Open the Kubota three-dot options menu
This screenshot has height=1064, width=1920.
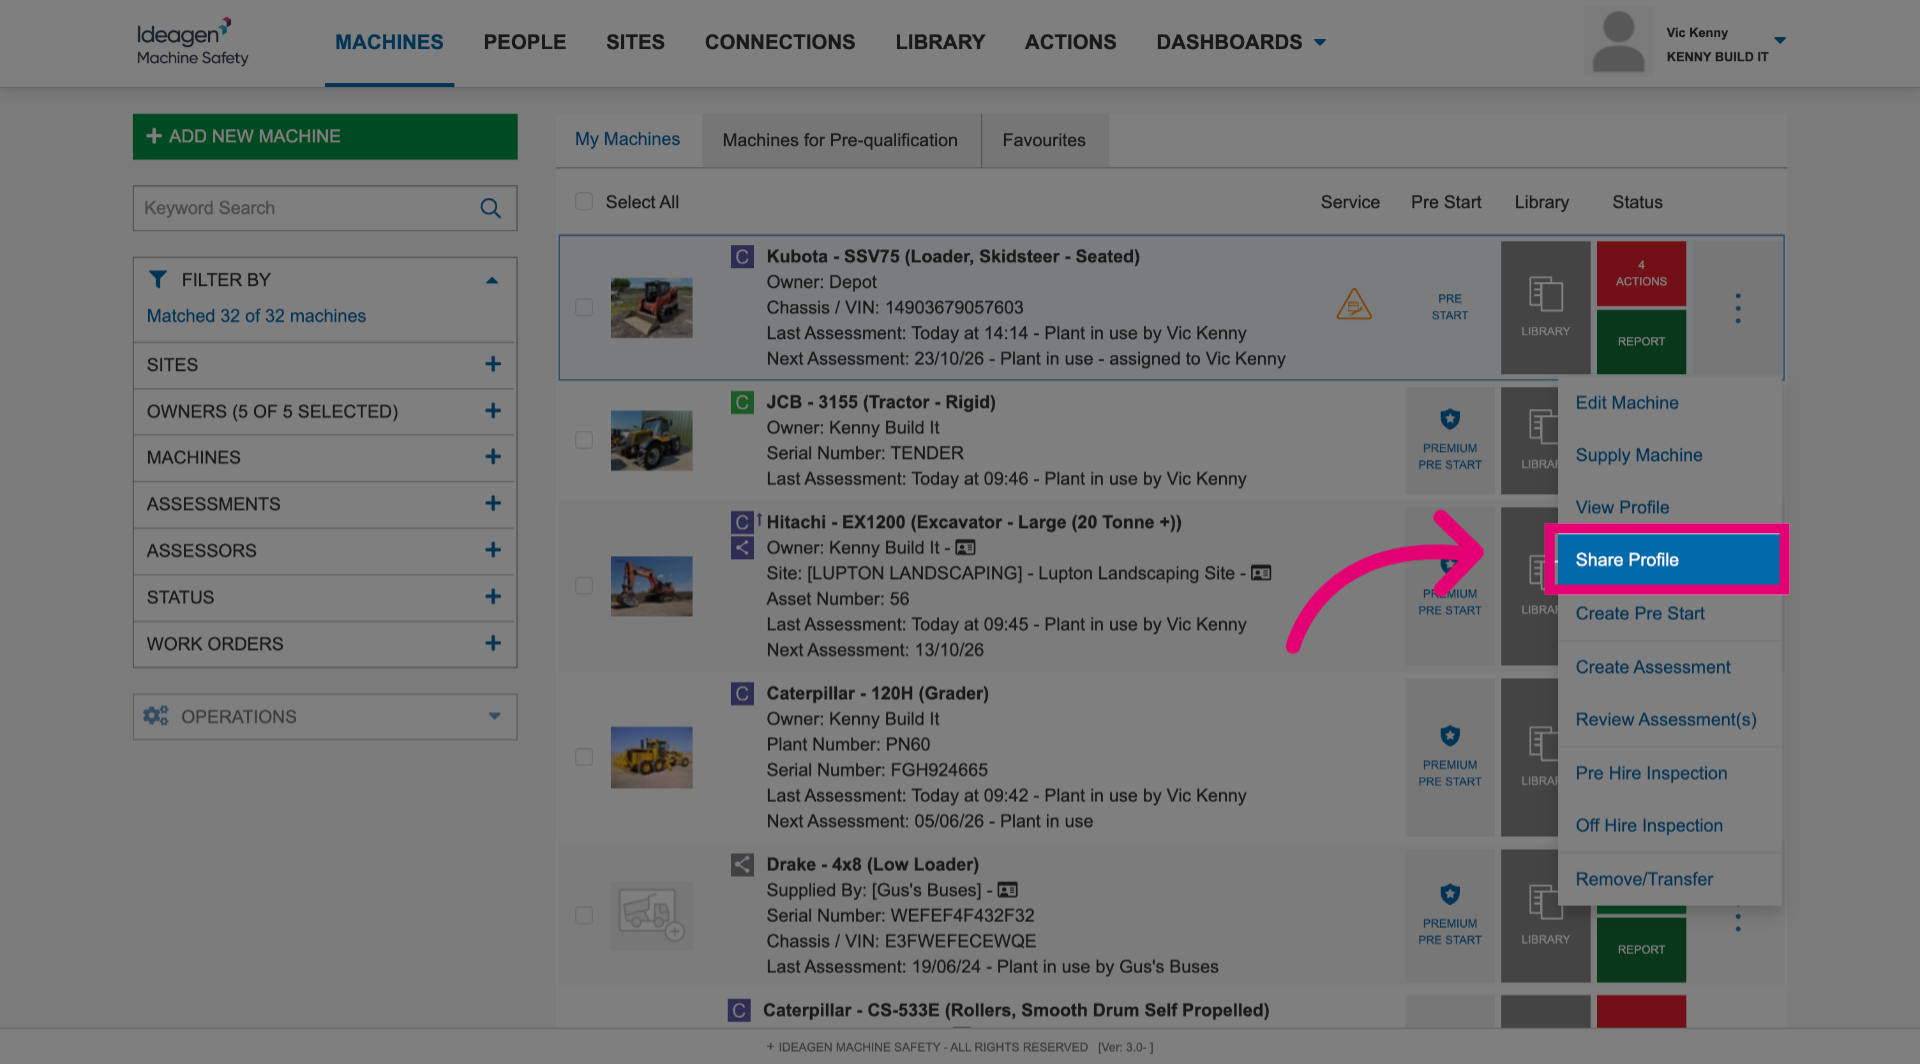pyautogui.click(x=1738, y=308)
